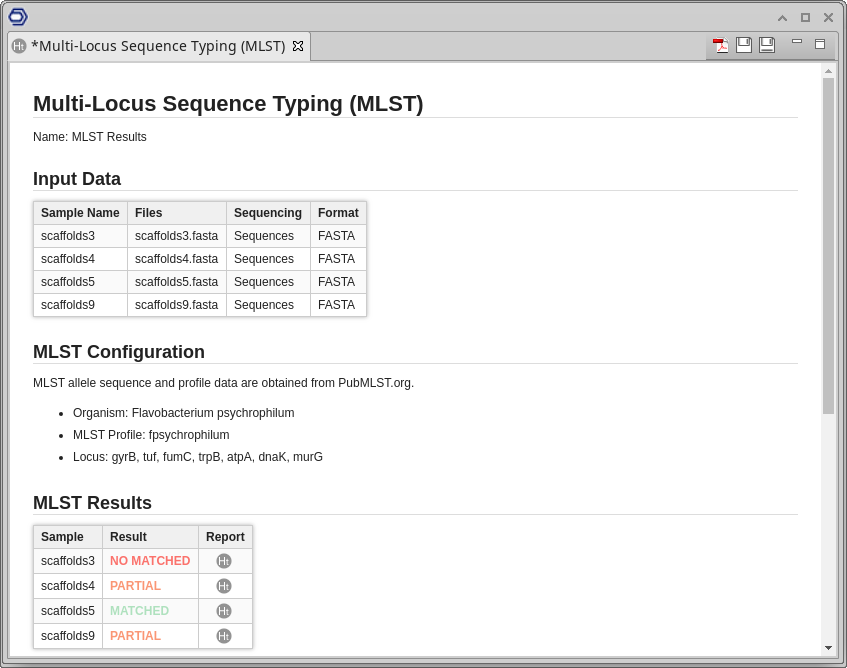Roll up the window with the title bar arrow
The width and height of the screenshot is (847, 668).
(782, 17)
